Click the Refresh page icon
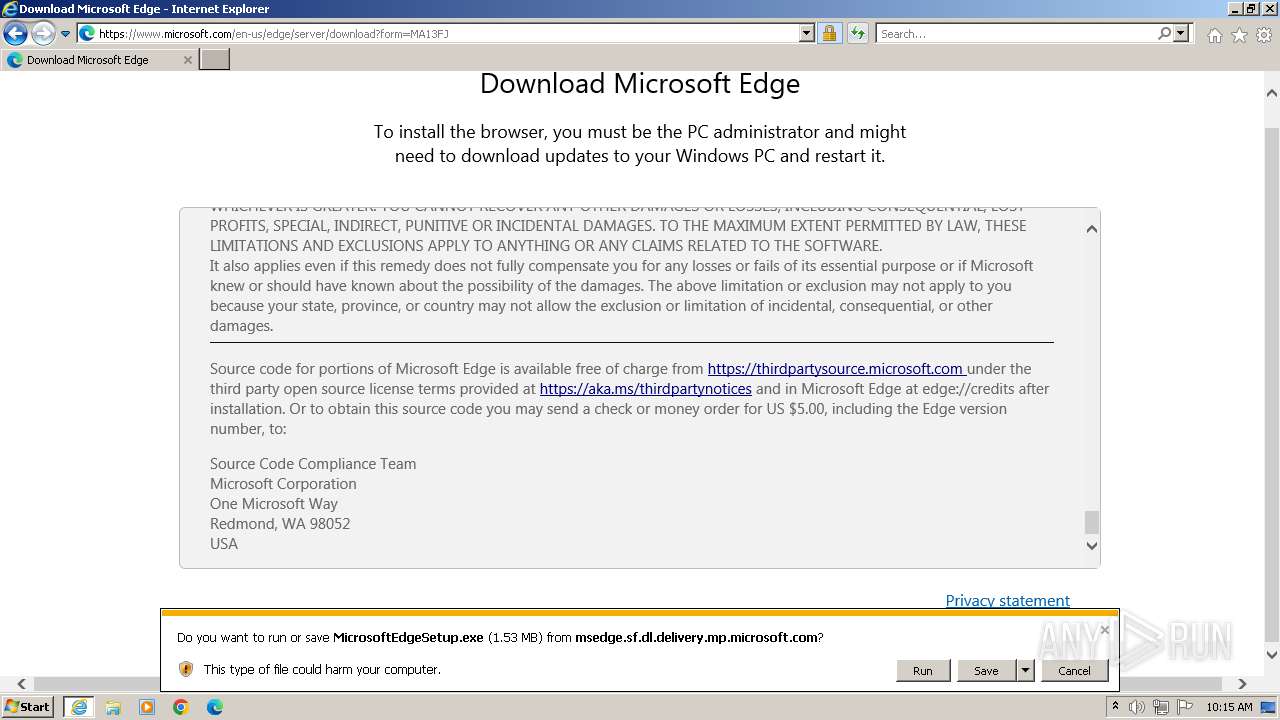 858,34
